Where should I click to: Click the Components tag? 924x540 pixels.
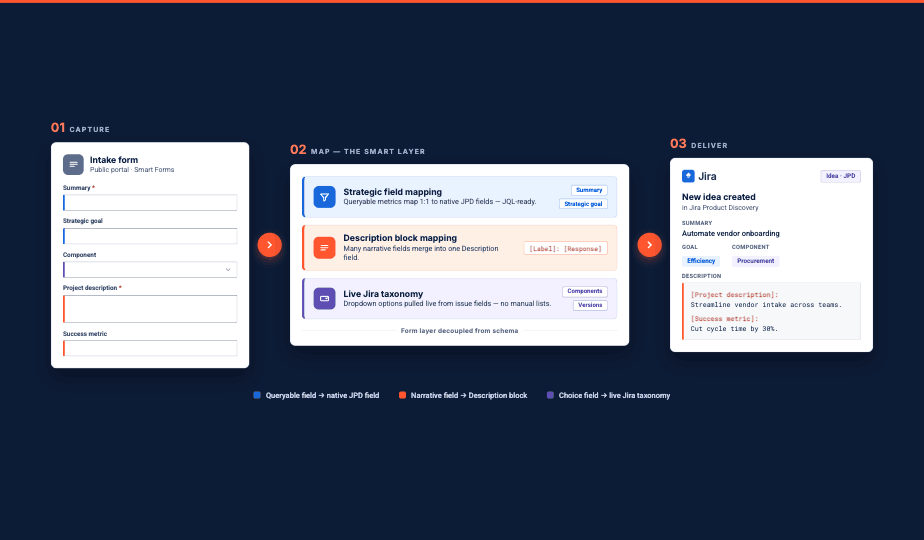click(x=585, y=291)
